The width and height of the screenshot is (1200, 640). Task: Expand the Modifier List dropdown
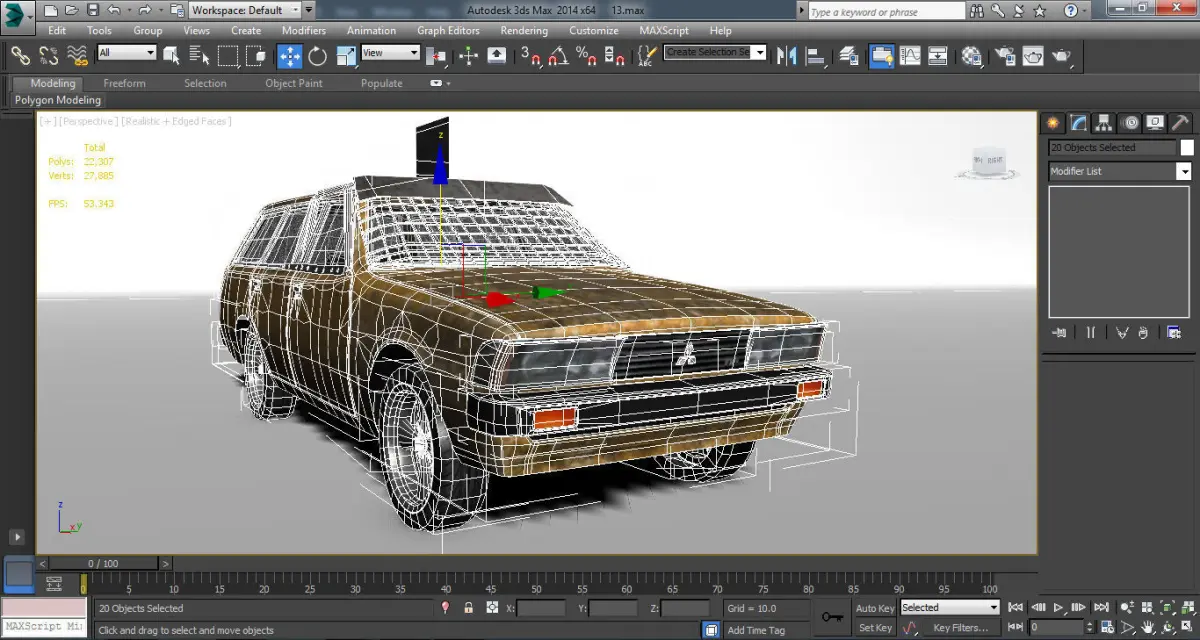[1183, 172]
